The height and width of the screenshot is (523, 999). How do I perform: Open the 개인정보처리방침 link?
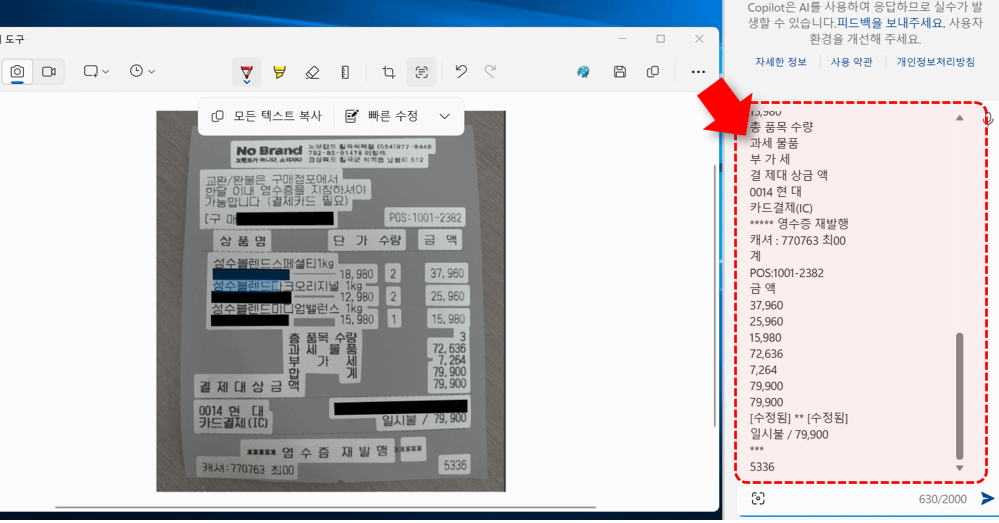tap(935, 62)
